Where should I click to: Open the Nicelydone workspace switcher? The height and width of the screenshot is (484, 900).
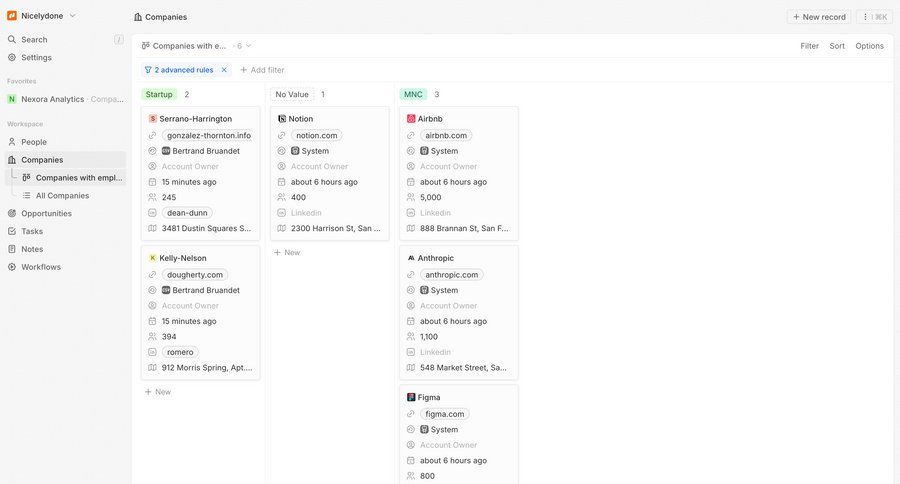coord(42,16)
